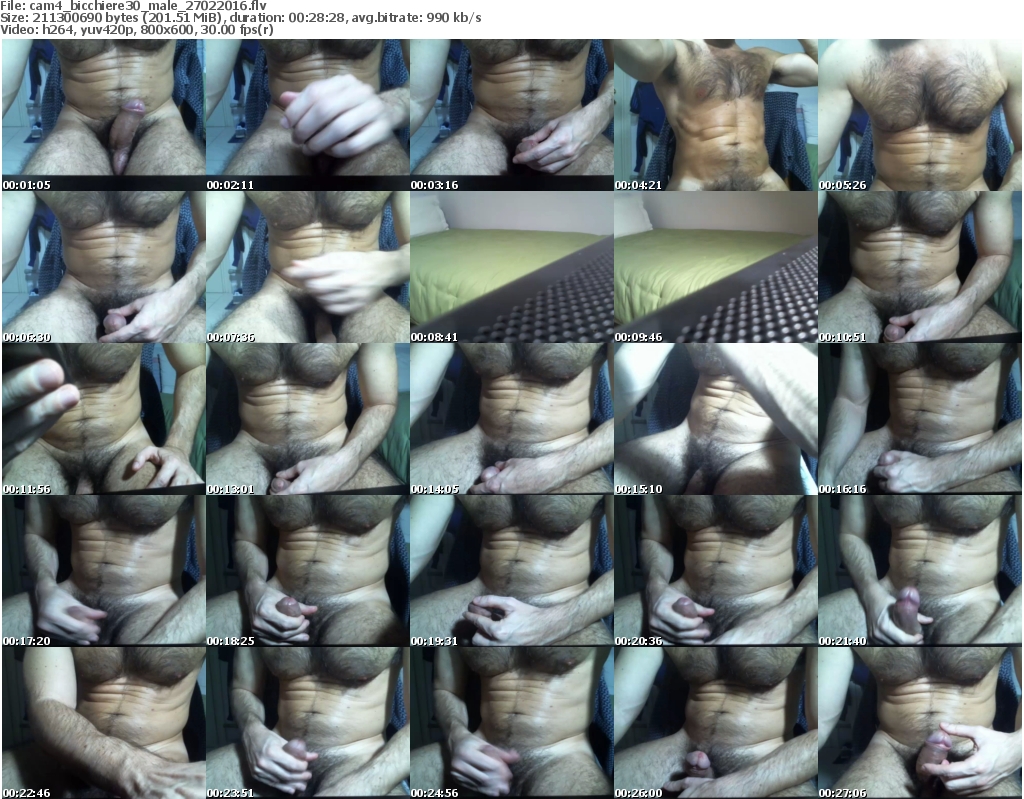Jump to the frame stamped 00:21:40
Image resolution: width=1024 pixels, height=799 pixels.
click(x=920, y=571)
